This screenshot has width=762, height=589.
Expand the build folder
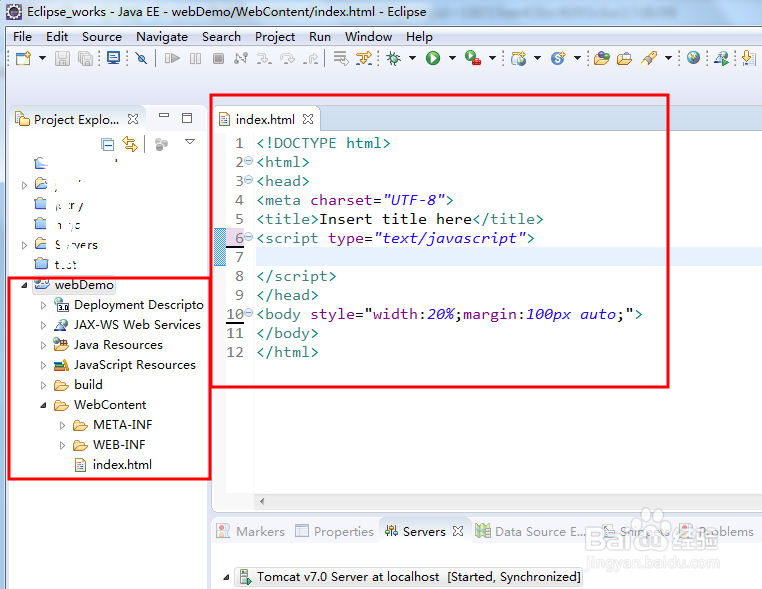43,385
